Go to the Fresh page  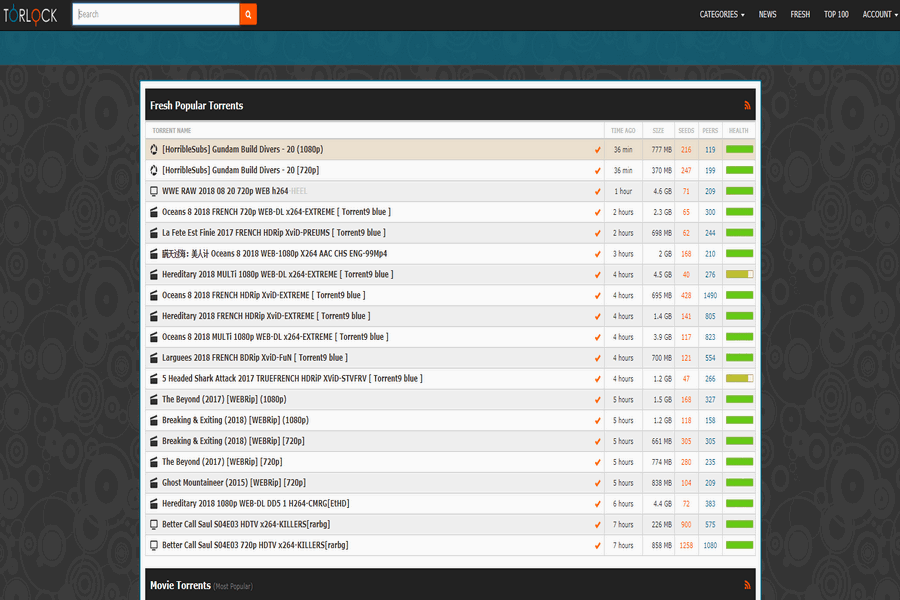click(800, 14)
